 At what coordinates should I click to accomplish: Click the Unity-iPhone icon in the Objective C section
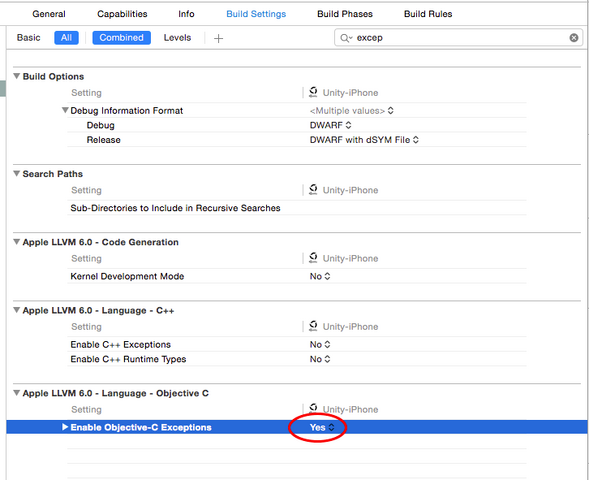313,408
